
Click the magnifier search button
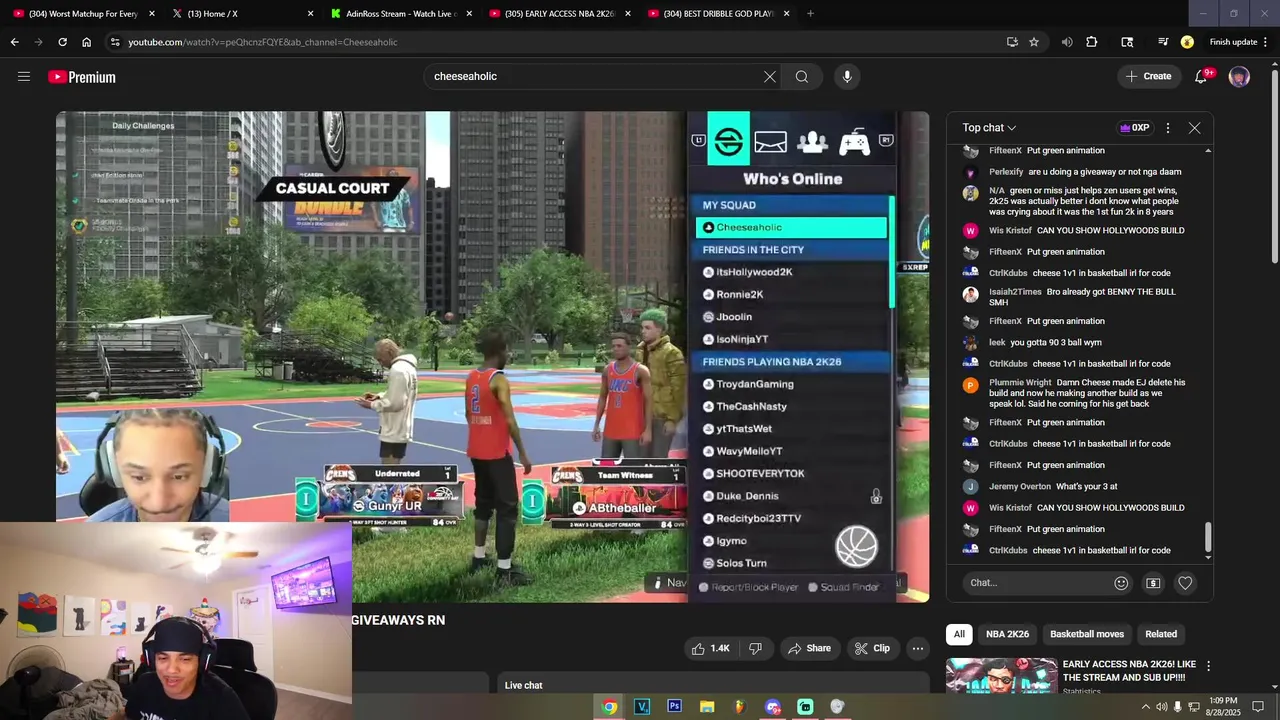[802, 76]
